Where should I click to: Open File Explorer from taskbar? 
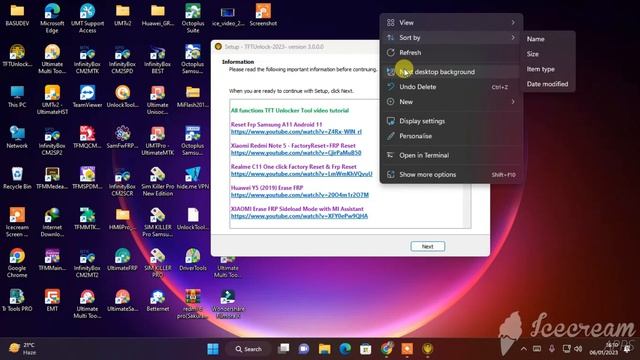324,349
